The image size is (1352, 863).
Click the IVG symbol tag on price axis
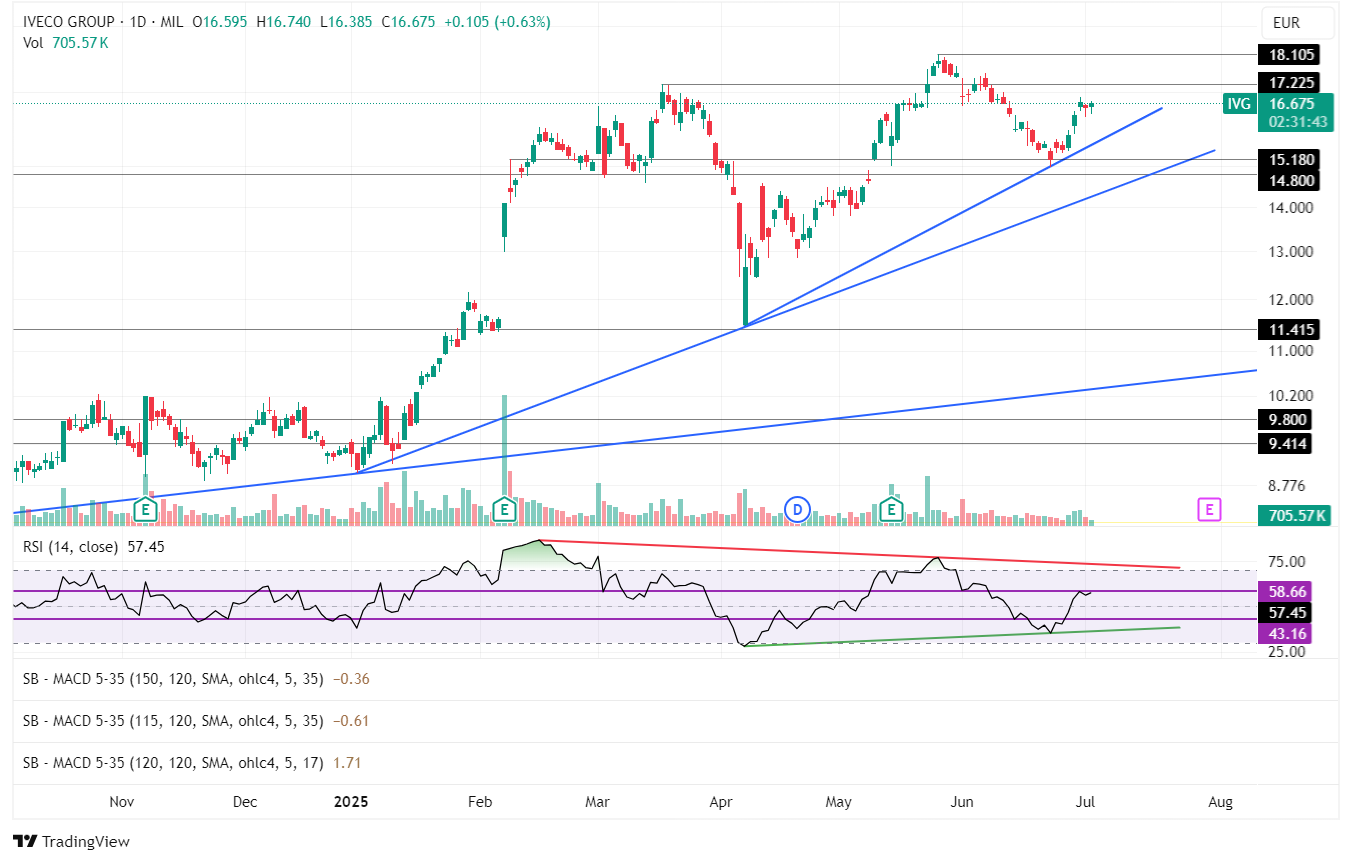(x=1239, y=103)
